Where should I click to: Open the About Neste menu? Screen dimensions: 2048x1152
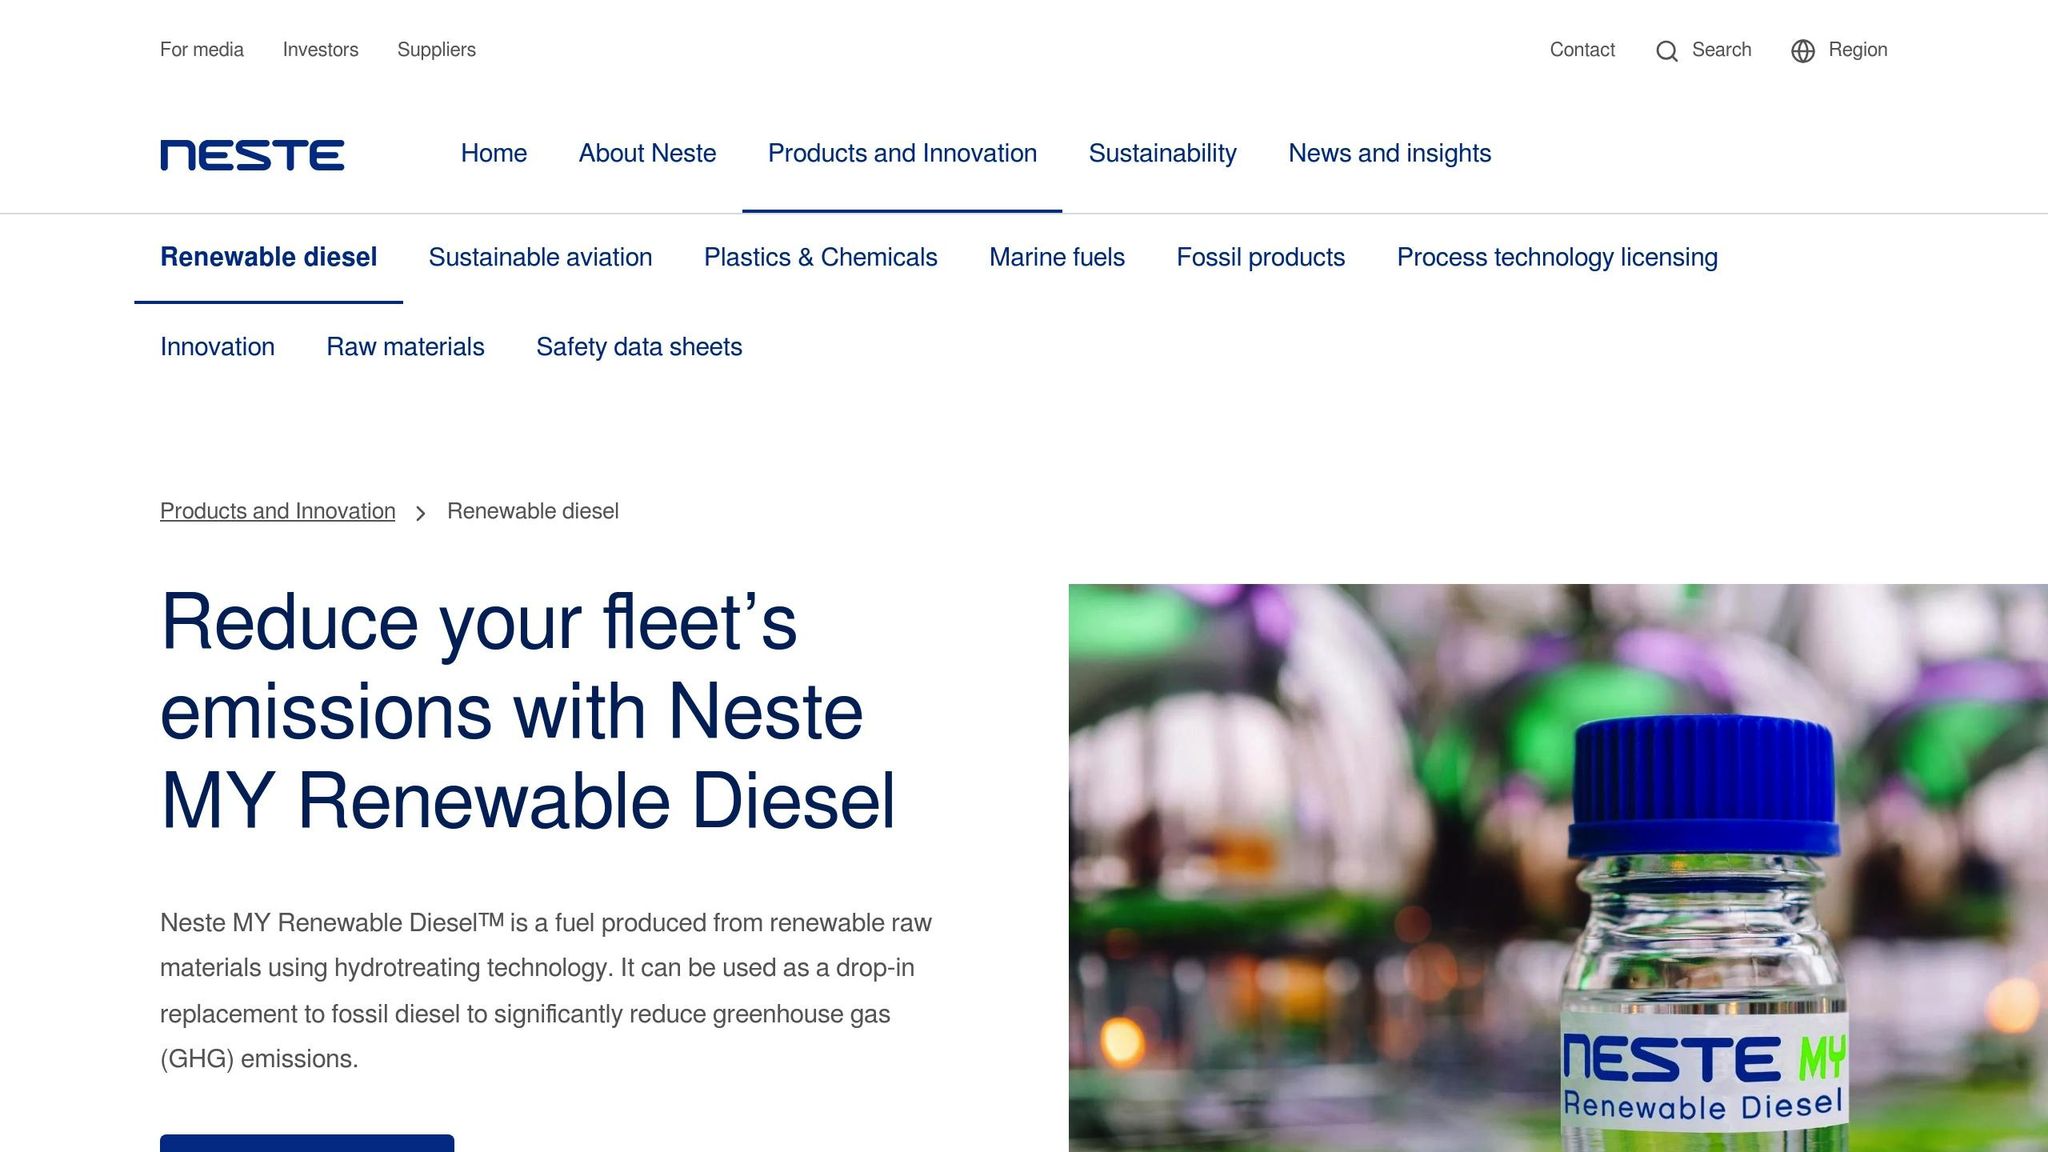pos(647,153)
